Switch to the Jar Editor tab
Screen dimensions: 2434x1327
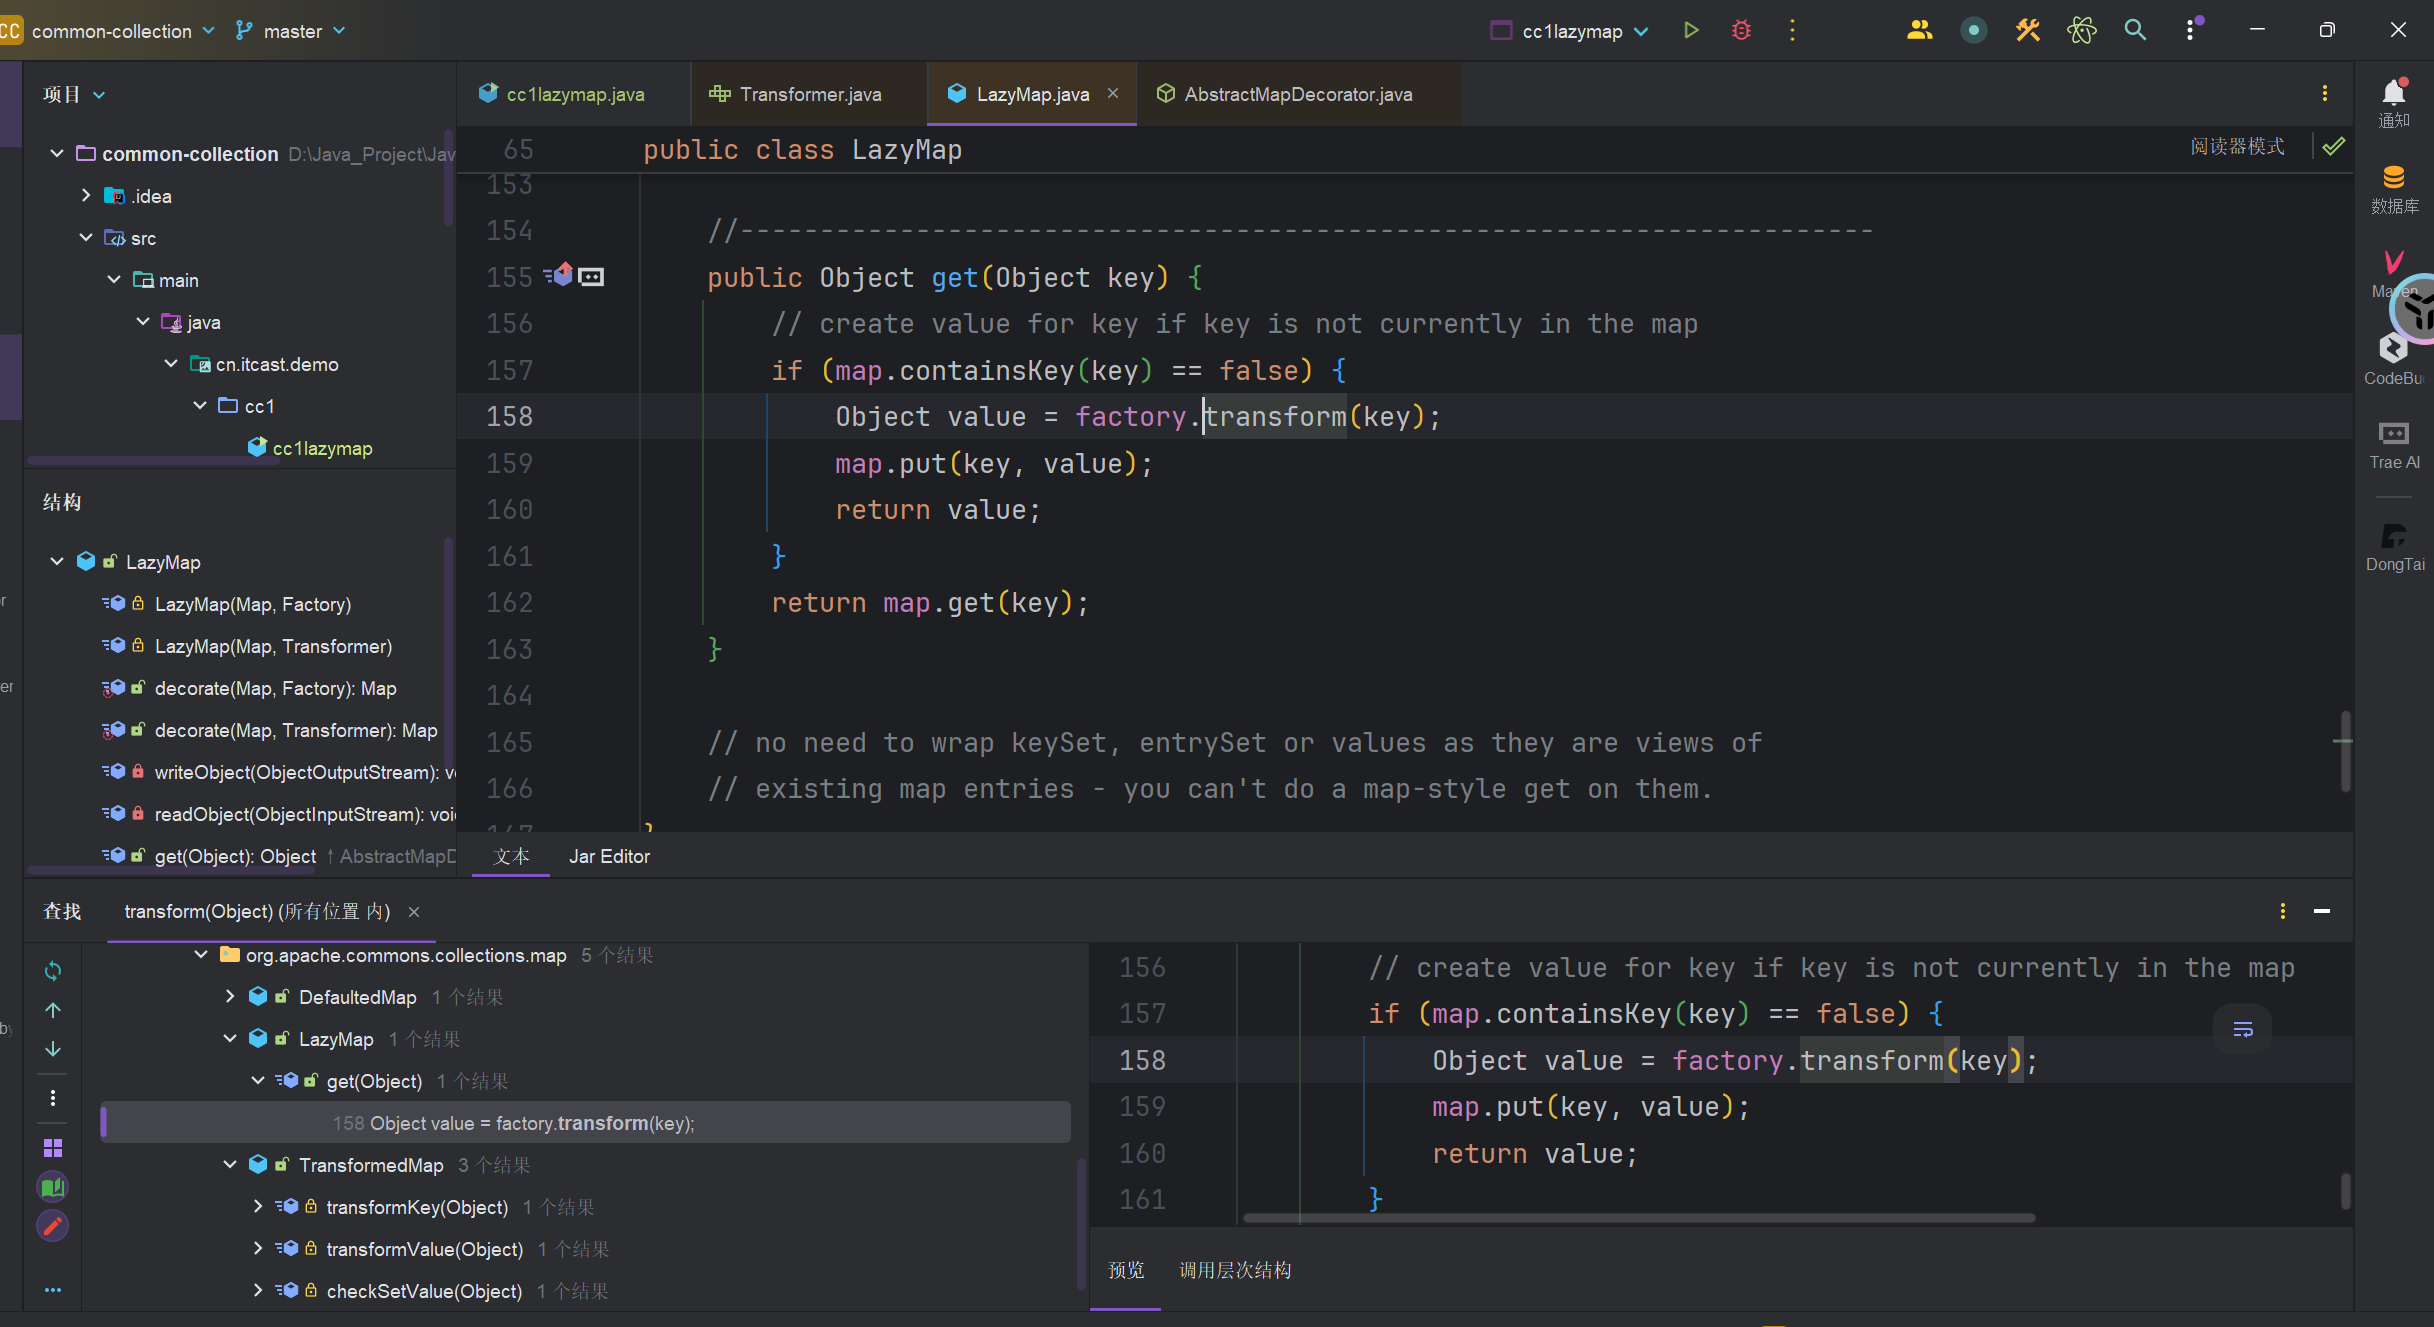[609, 857]
